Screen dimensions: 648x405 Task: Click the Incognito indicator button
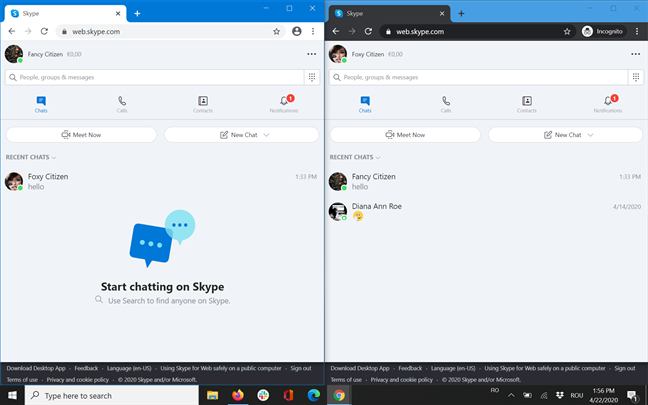604,31
